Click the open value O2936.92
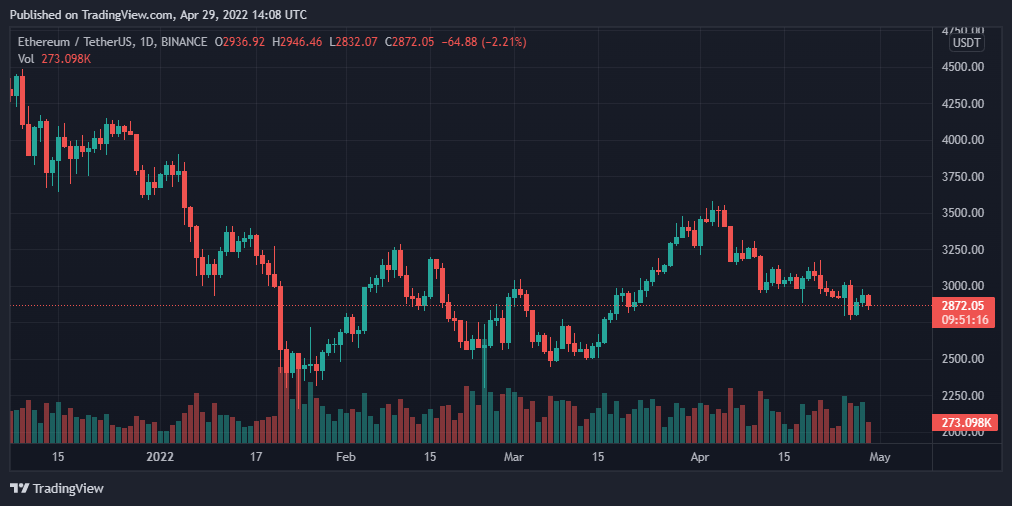 (x=241, y=42)
